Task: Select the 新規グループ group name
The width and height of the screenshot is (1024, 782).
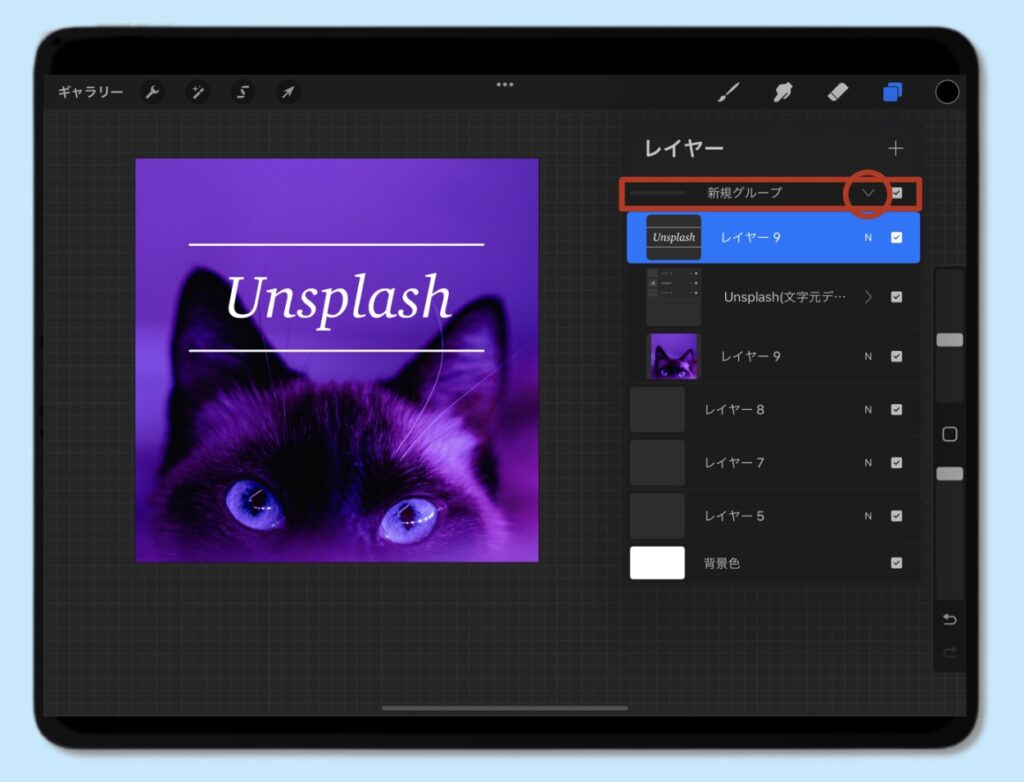Action: [x=744, y=193]
